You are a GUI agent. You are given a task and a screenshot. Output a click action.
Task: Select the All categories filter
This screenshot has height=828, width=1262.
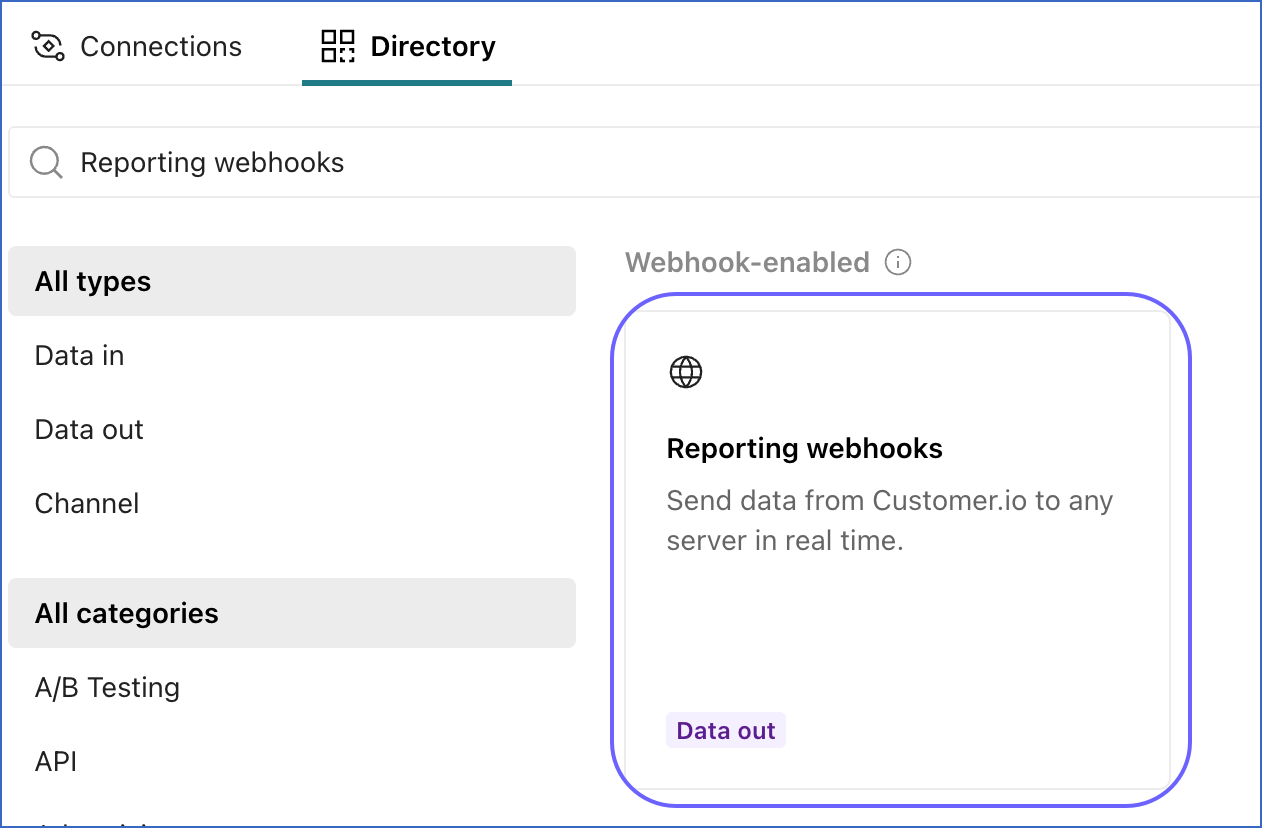click(292, 613)
